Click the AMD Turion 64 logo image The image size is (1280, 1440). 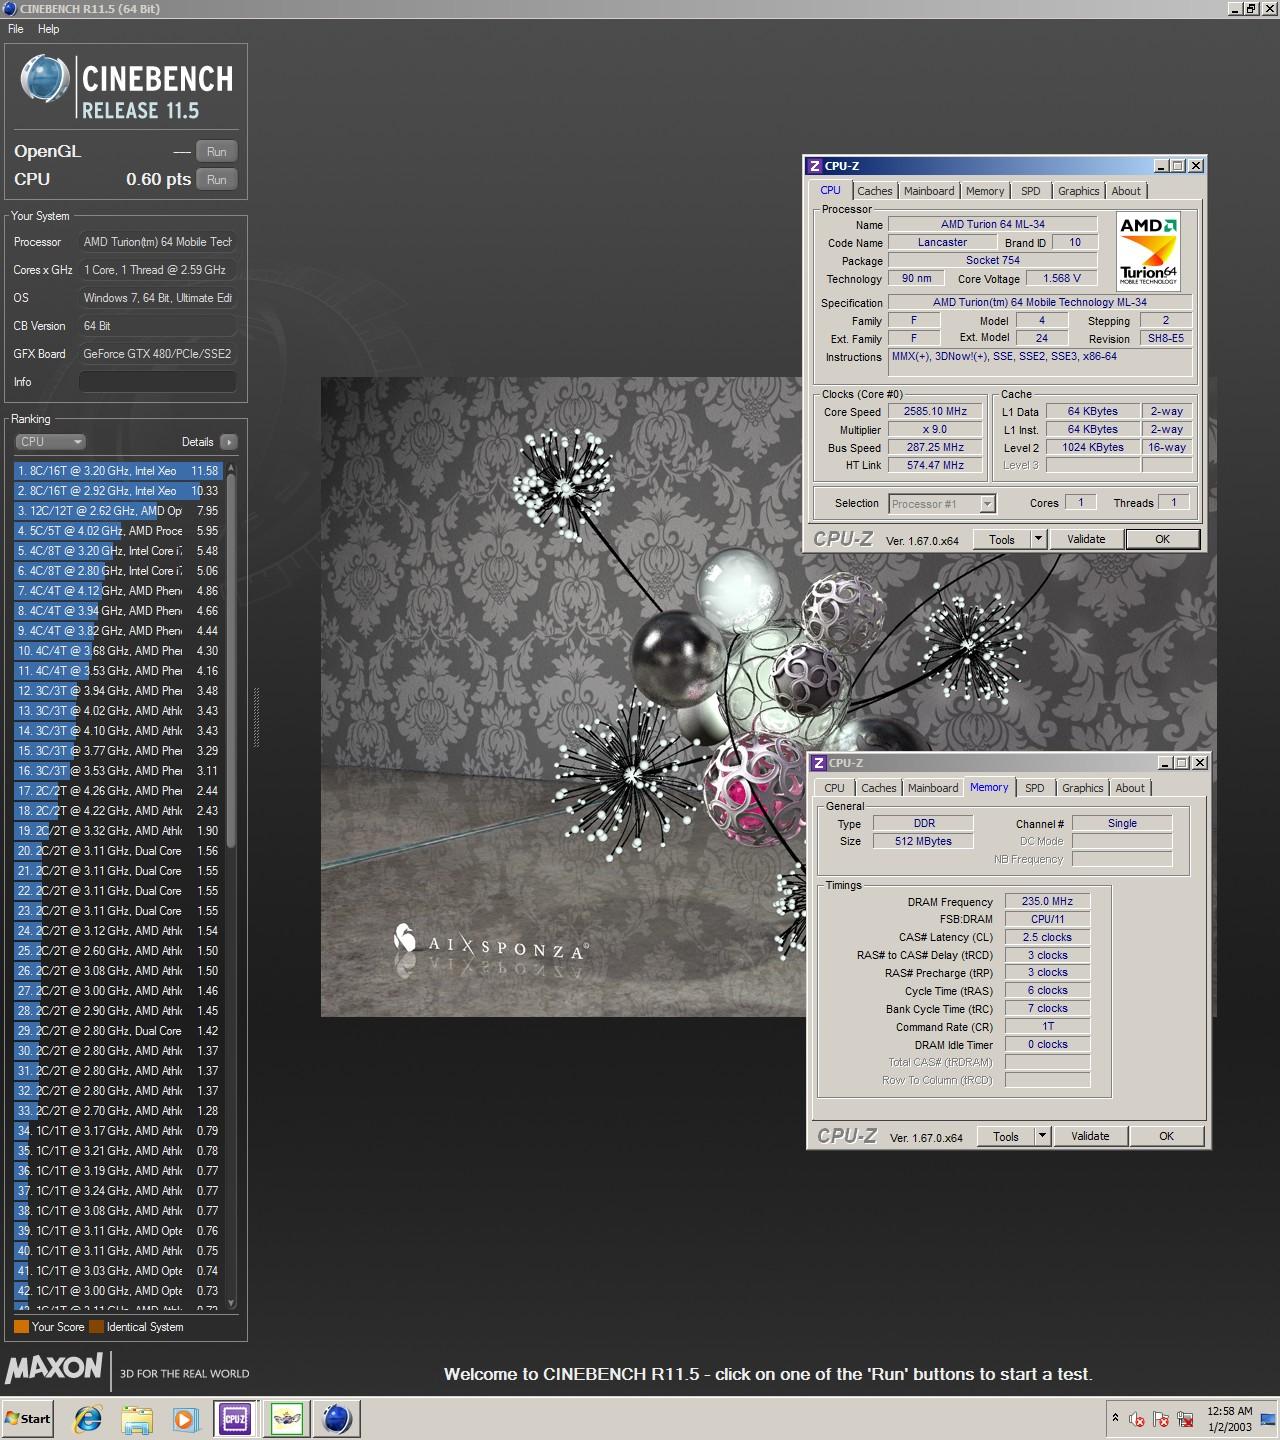click(x=1148, y=252)
